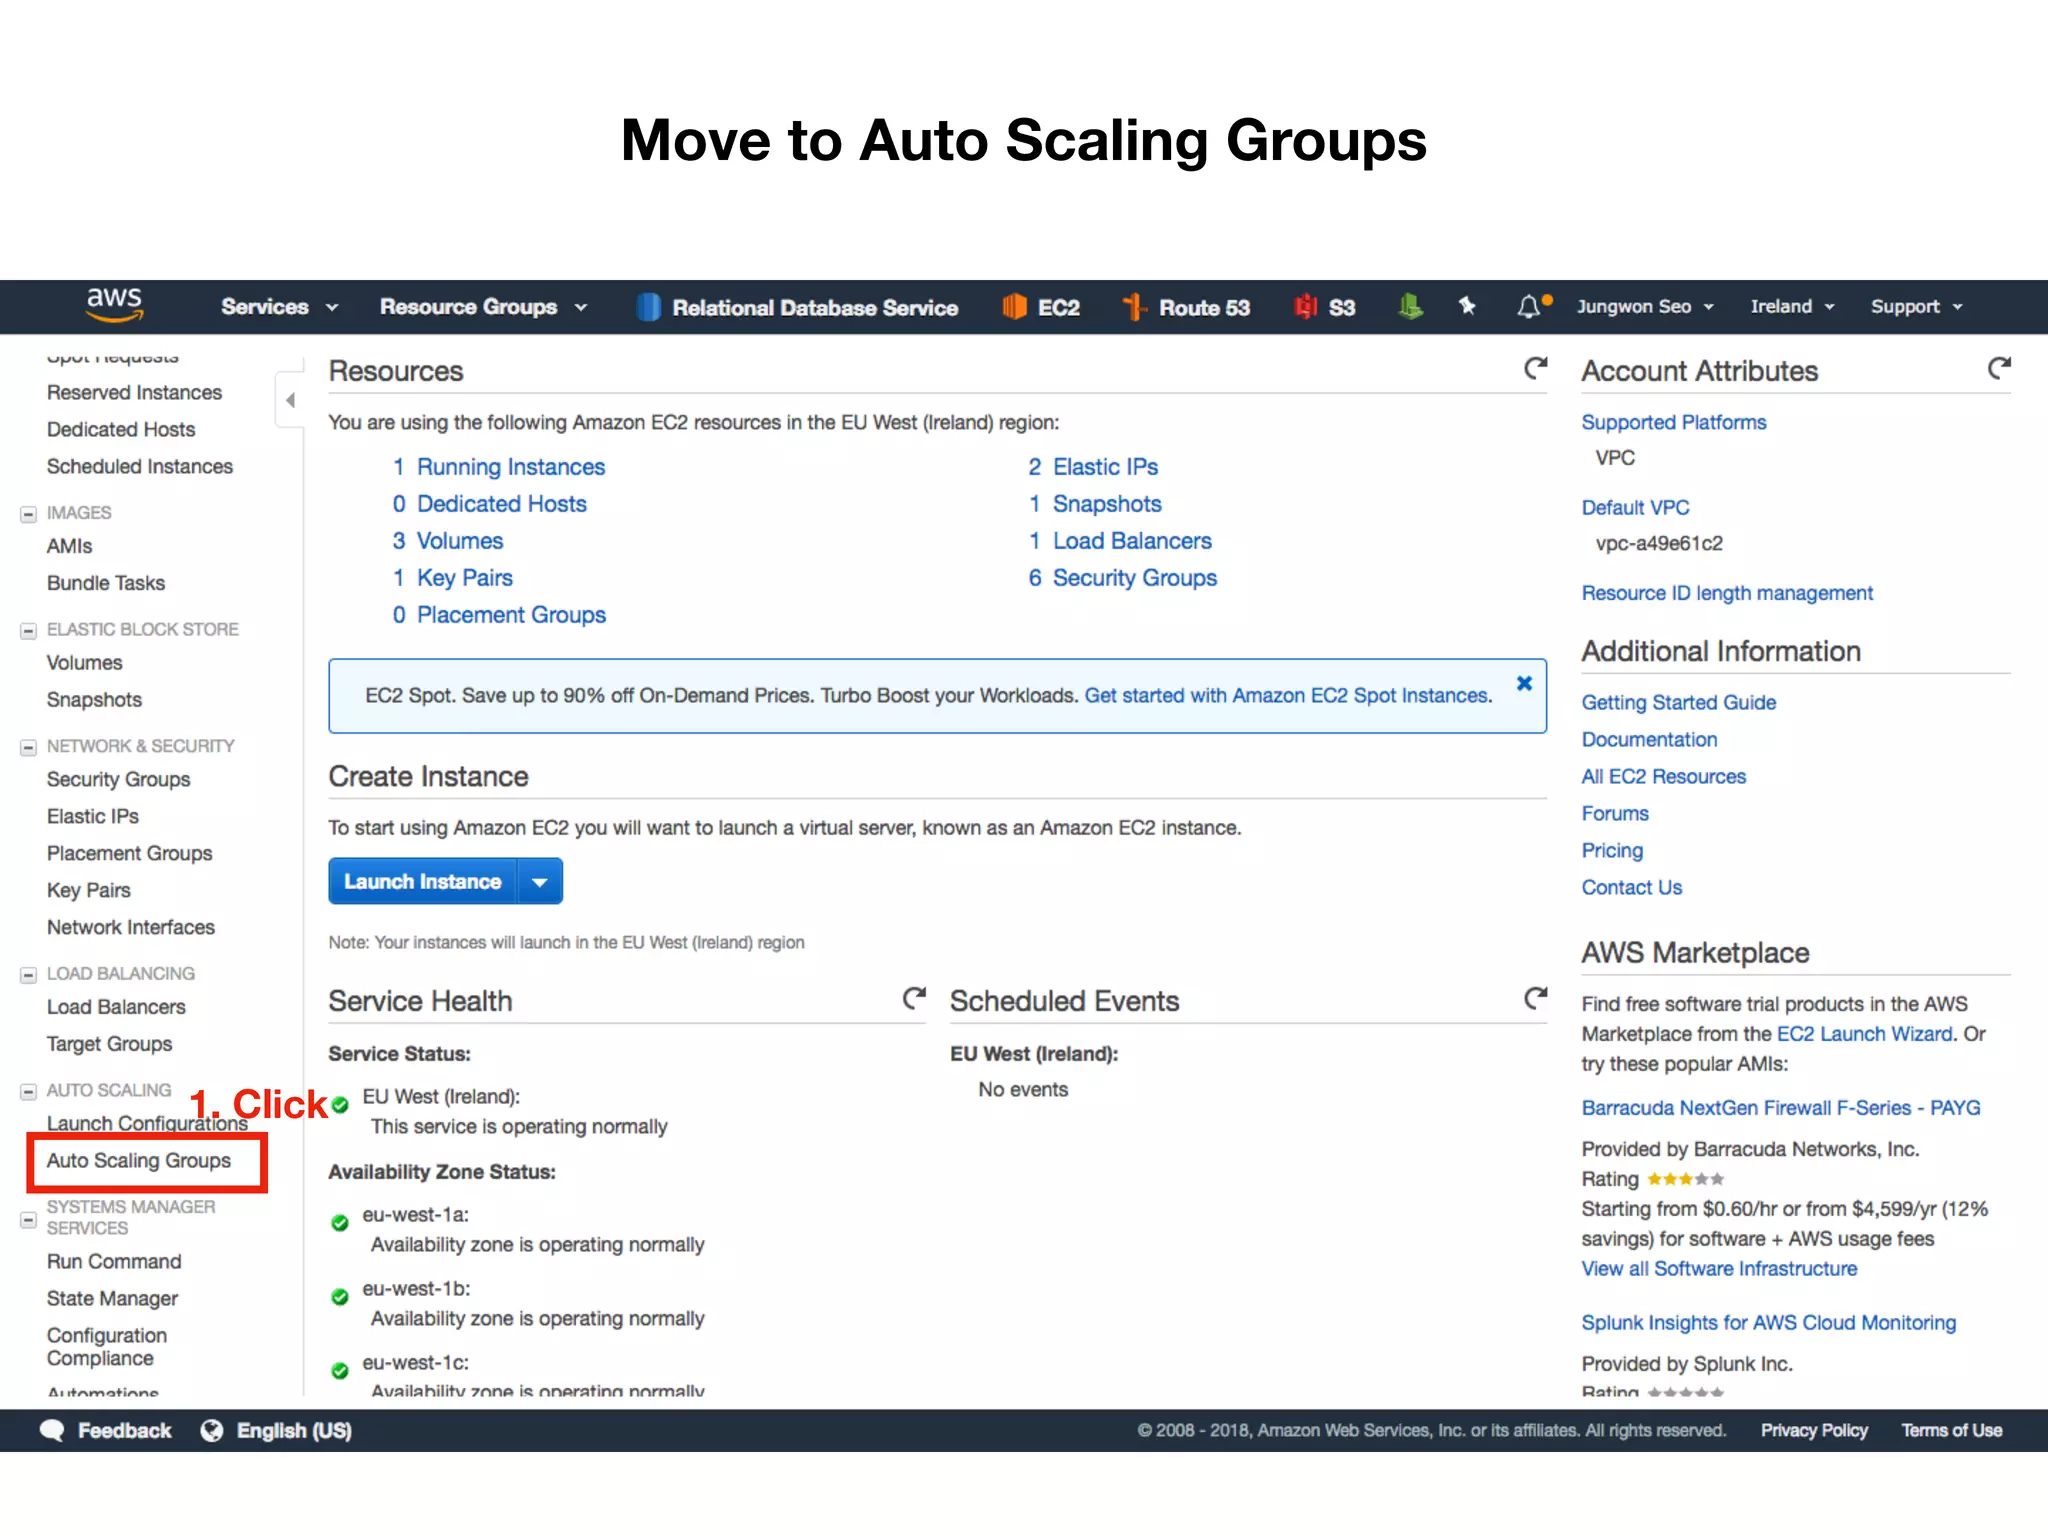Click the language globe icon

click(x=212, y=1430)
